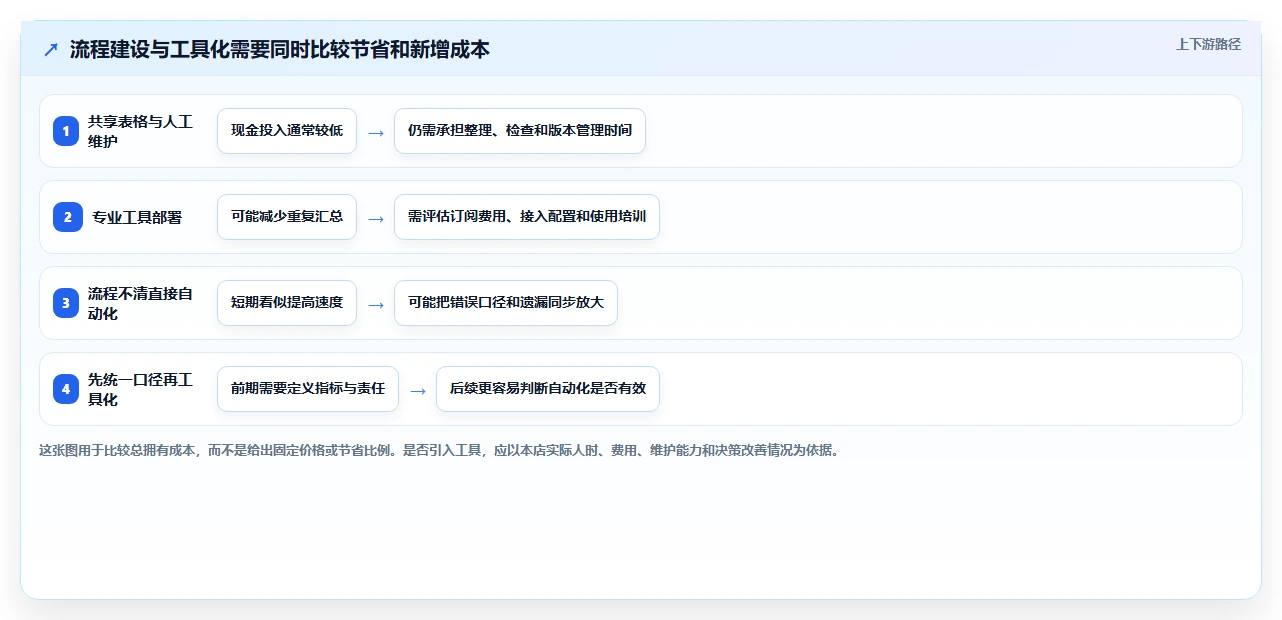Click the 后续更容易判断自动化是否有效 box
The image size is (1282, 620).
pos(548,389)
